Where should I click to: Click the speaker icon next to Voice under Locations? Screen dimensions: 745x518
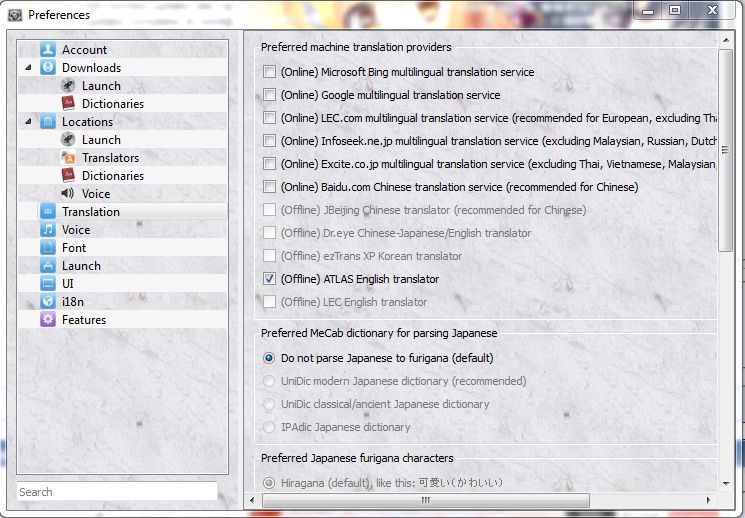coord(68,194)
